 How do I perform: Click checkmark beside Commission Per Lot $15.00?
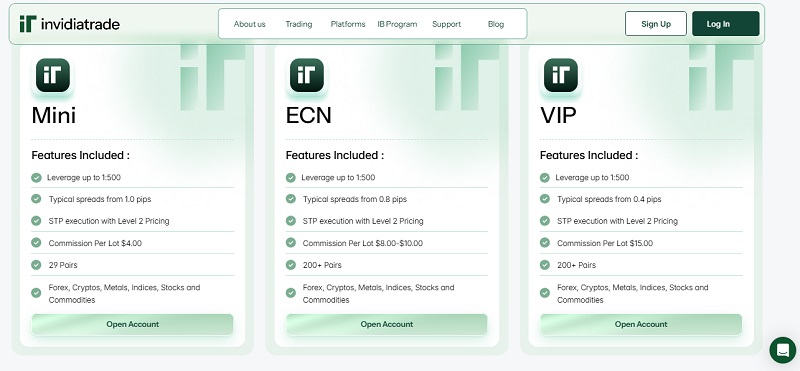tap(545, 242)
